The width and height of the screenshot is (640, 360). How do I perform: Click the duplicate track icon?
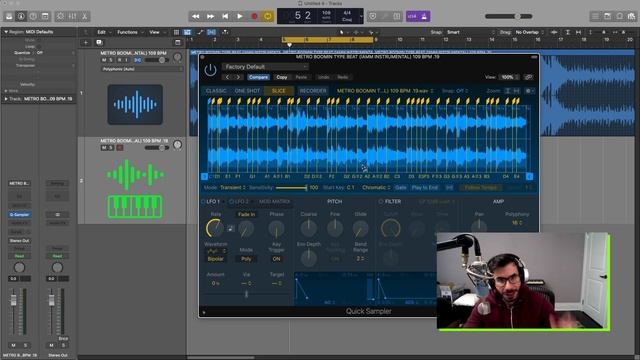point(99,42)
